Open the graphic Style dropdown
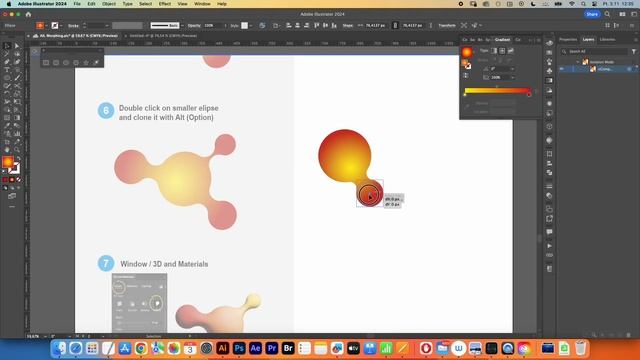 [251, 25]
